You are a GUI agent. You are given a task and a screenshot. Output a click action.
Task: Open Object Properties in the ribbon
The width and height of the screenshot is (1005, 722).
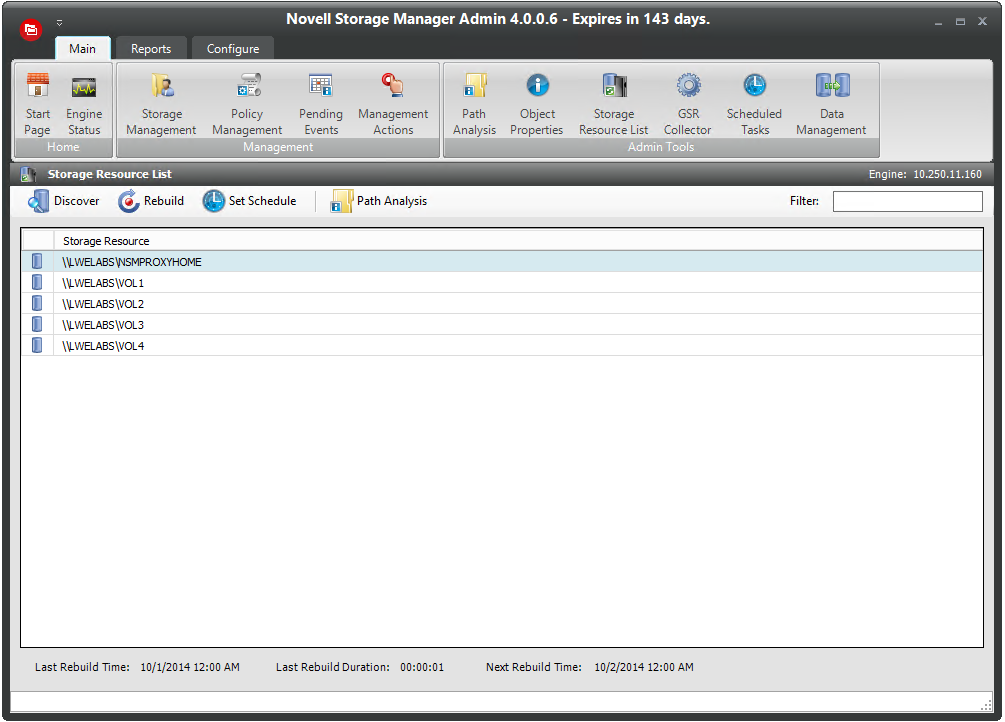(x=537, y=104)
